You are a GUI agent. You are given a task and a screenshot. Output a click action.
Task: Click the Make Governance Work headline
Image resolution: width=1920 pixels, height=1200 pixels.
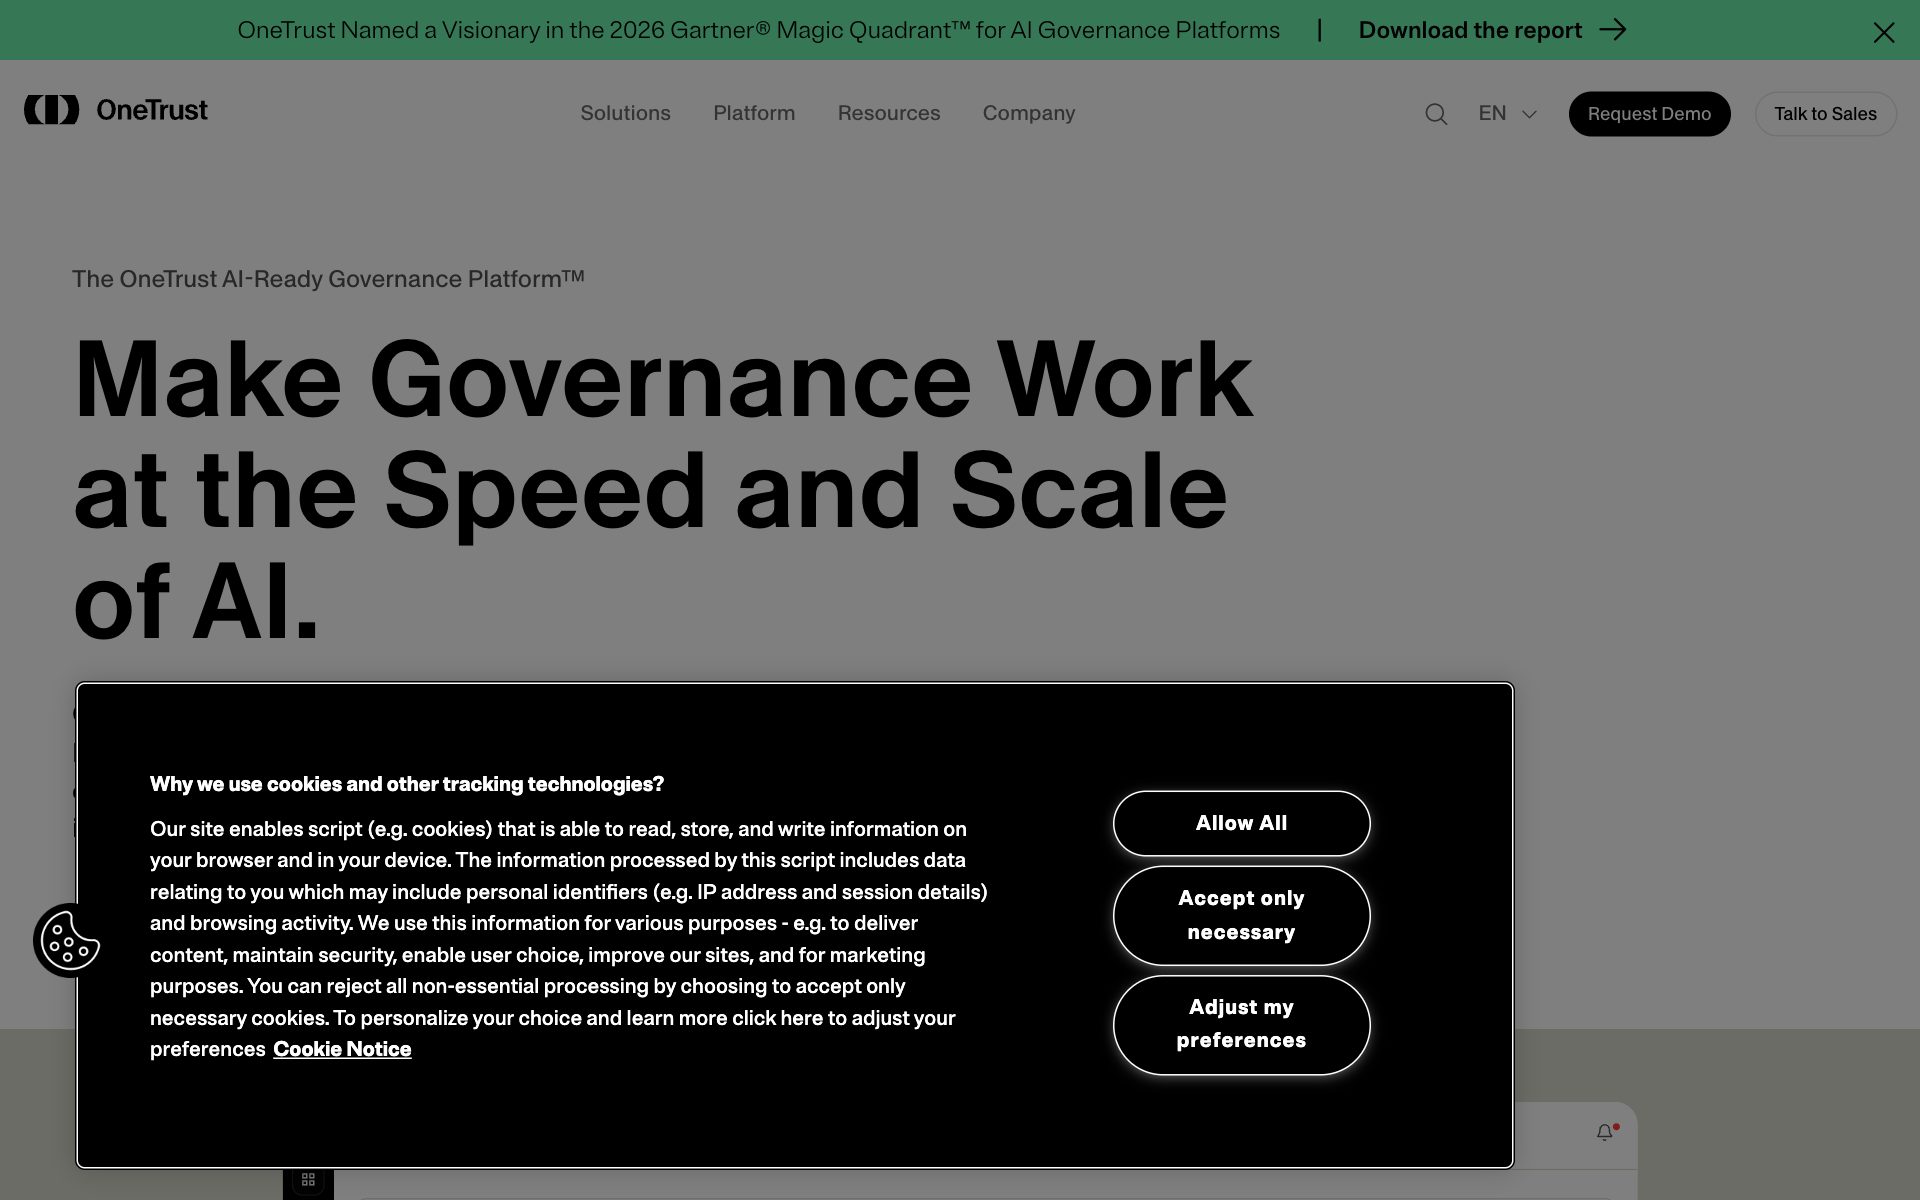tap(663, 490)
